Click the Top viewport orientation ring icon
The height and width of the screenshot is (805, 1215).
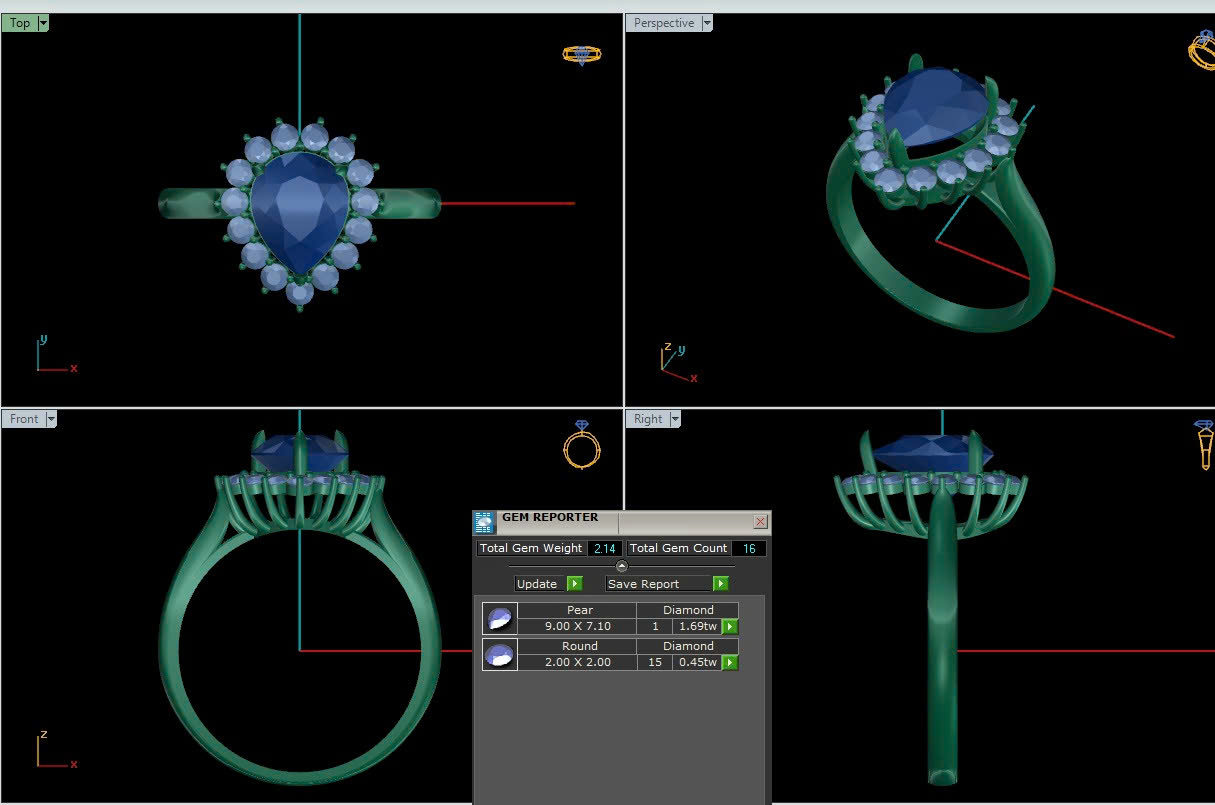tap(581, 54)
